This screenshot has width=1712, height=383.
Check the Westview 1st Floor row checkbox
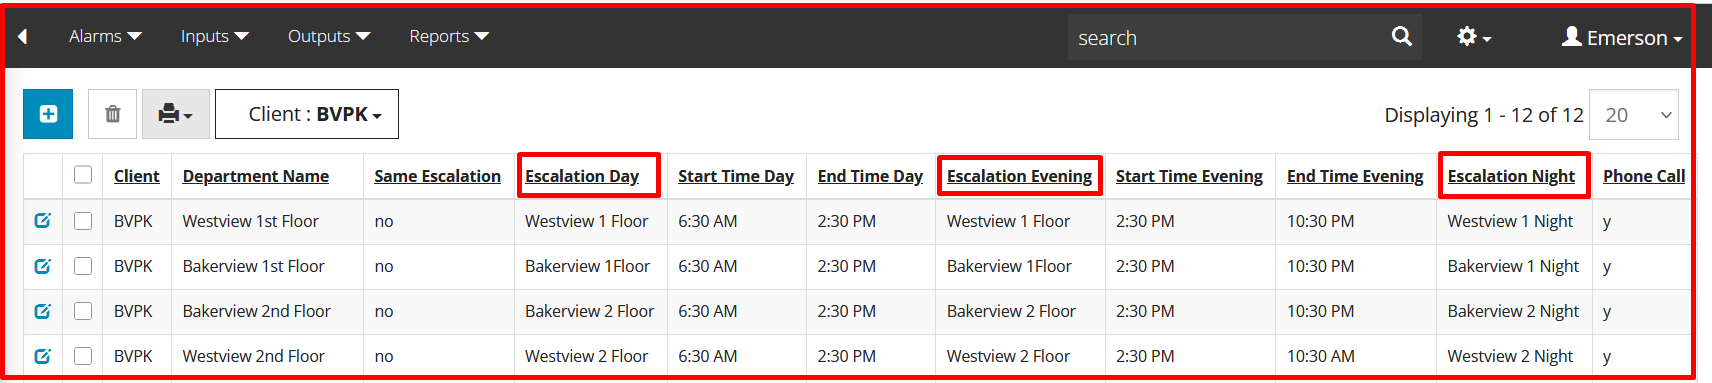point(83,221)
